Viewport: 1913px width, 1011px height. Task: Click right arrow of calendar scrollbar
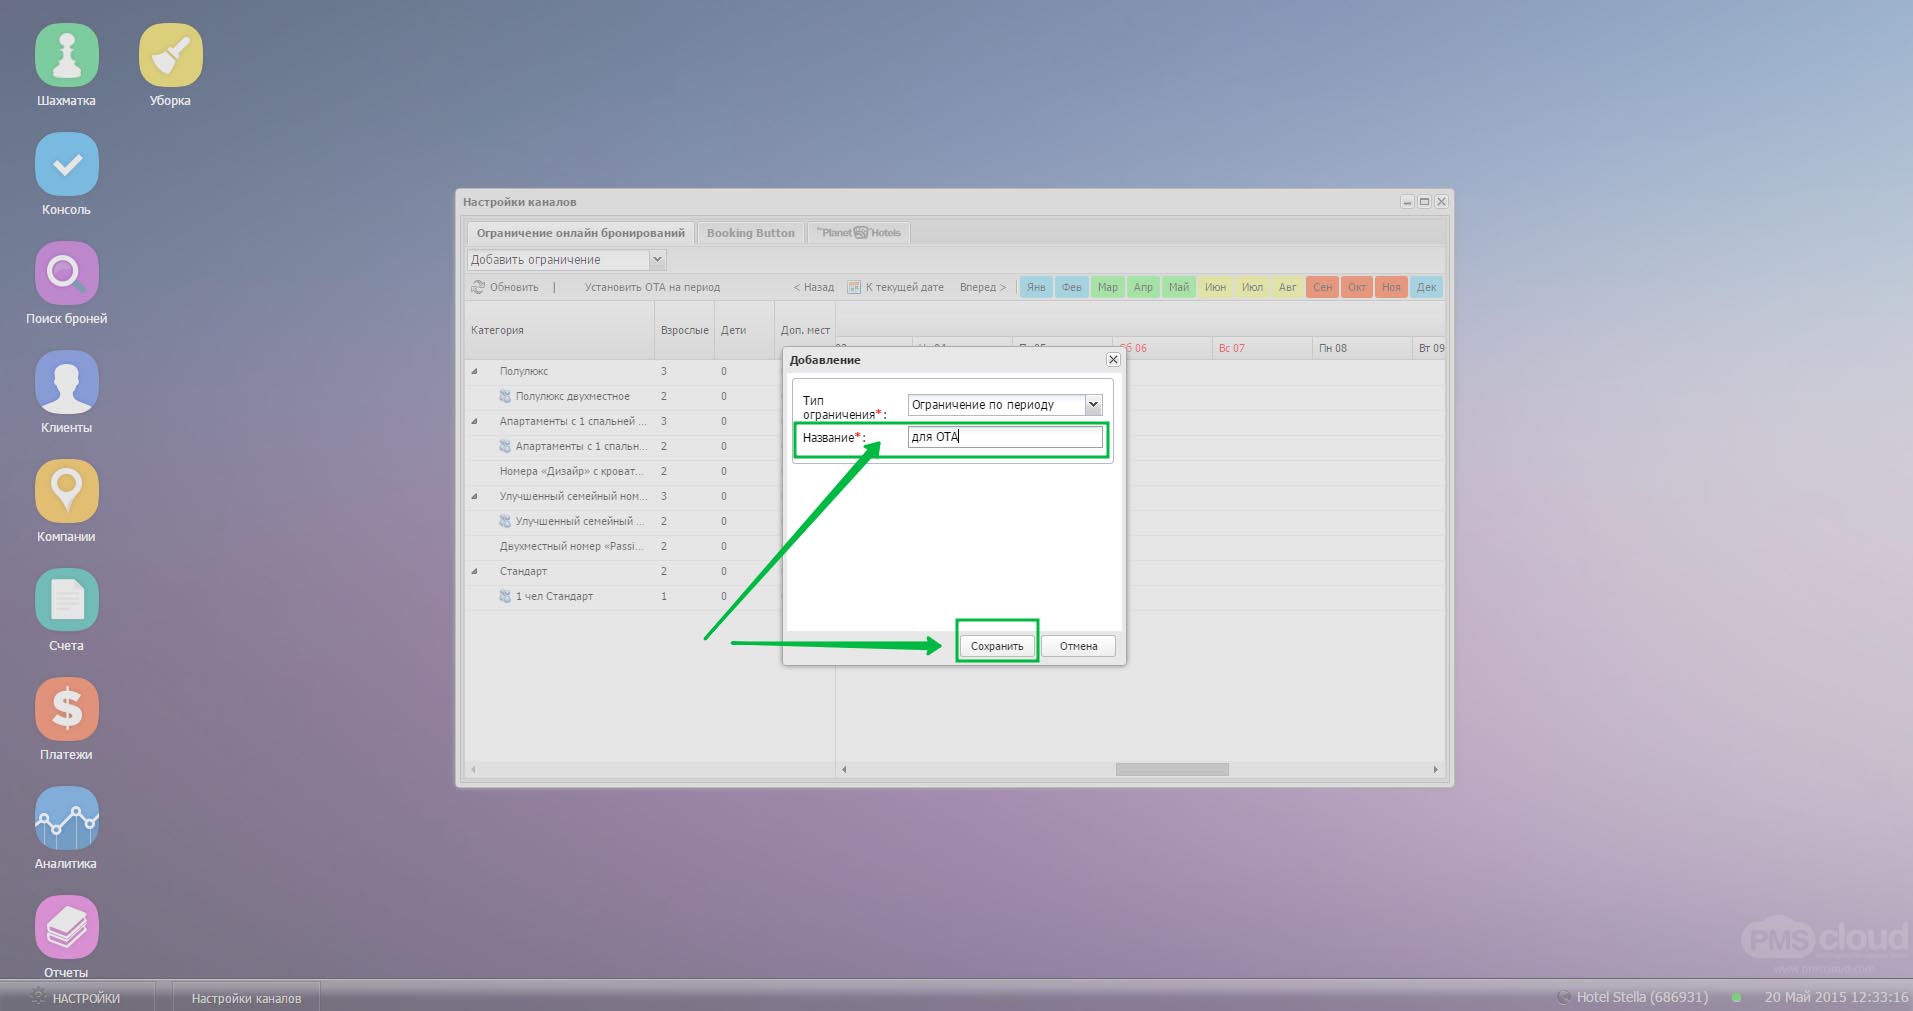click(1435, 769)
